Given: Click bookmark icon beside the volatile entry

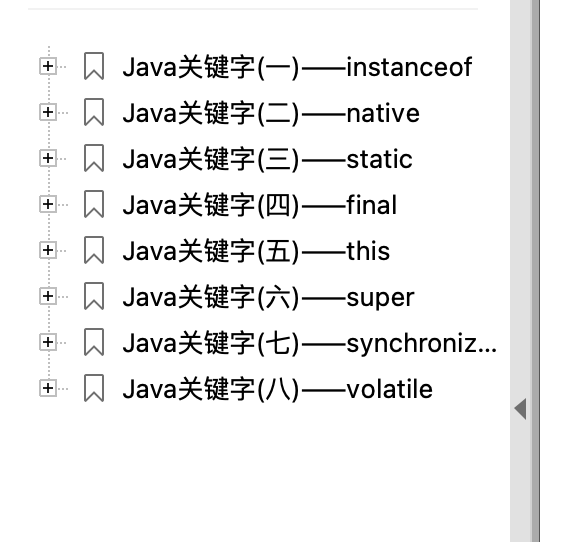Looking at the screenshot, I should (x=94, y=388).
